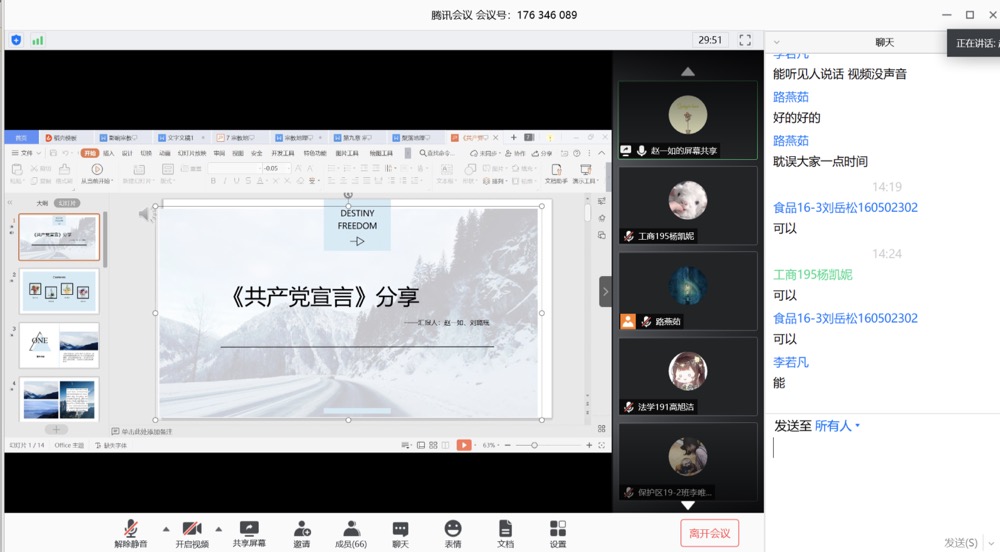The image size is (1000, 552).
Task: Expand audio options arrow beside 解除静音
Action: [166, 529]
